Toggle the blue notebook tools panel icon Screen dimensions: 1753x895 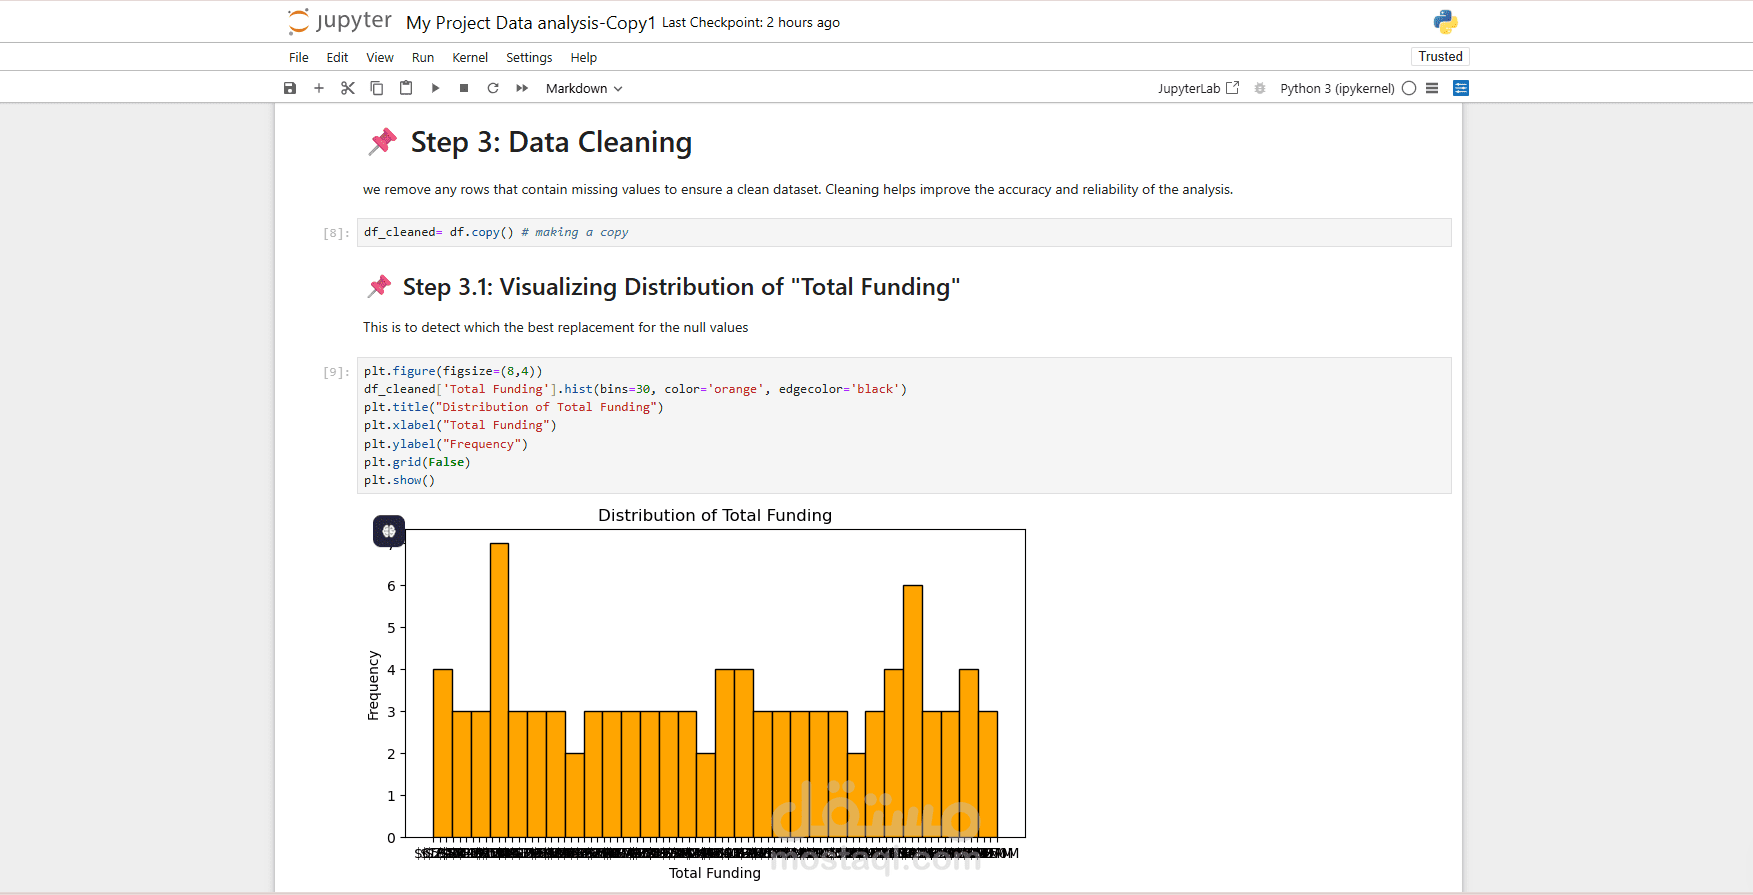[1461, 88]
